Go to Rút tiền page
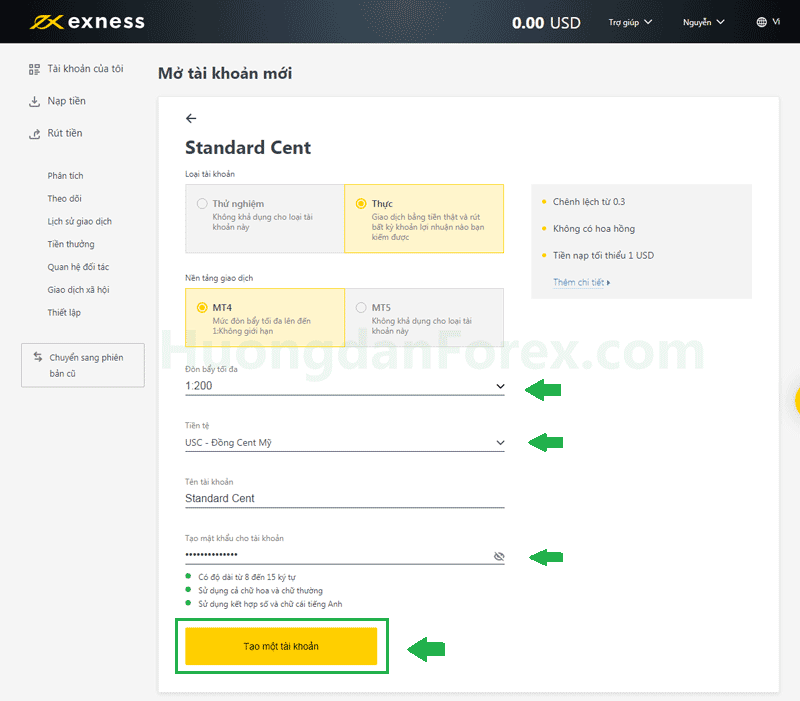800x701 pixels. pyautogui.click(x=65, y=133)
